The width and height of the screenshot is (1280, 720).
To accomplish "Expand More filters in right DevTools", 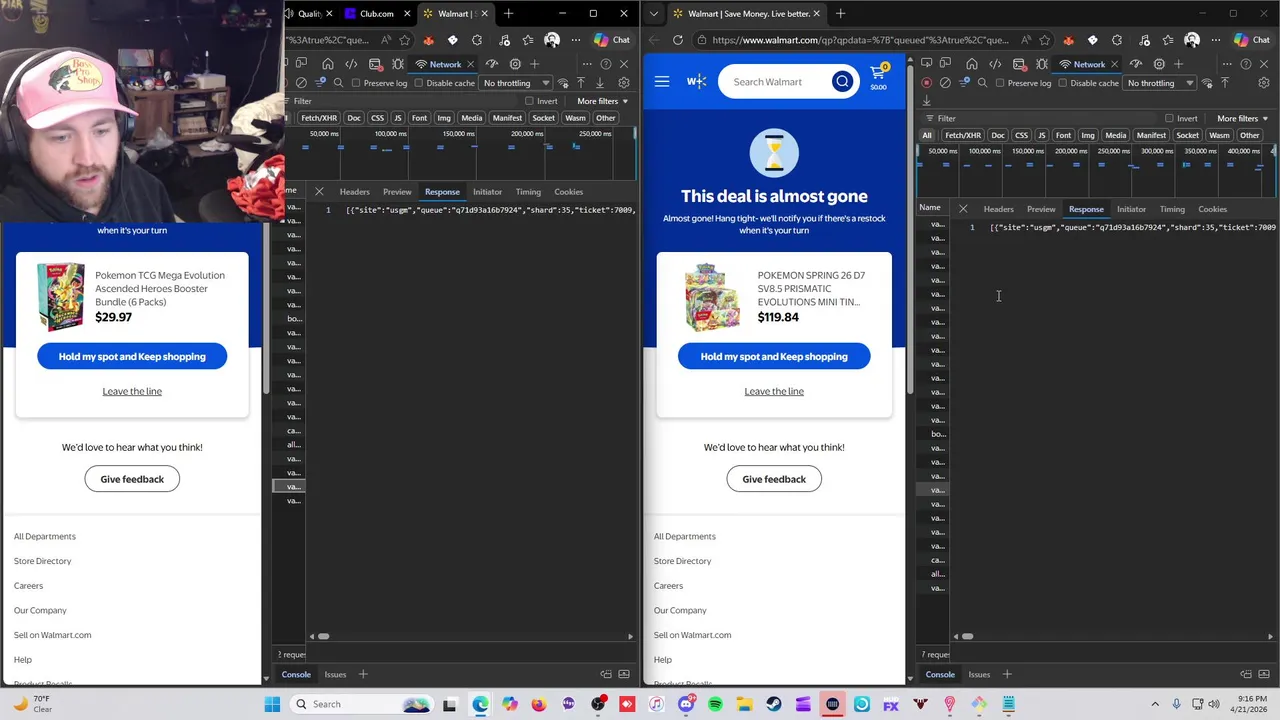I will click(x=1242, y=118).
